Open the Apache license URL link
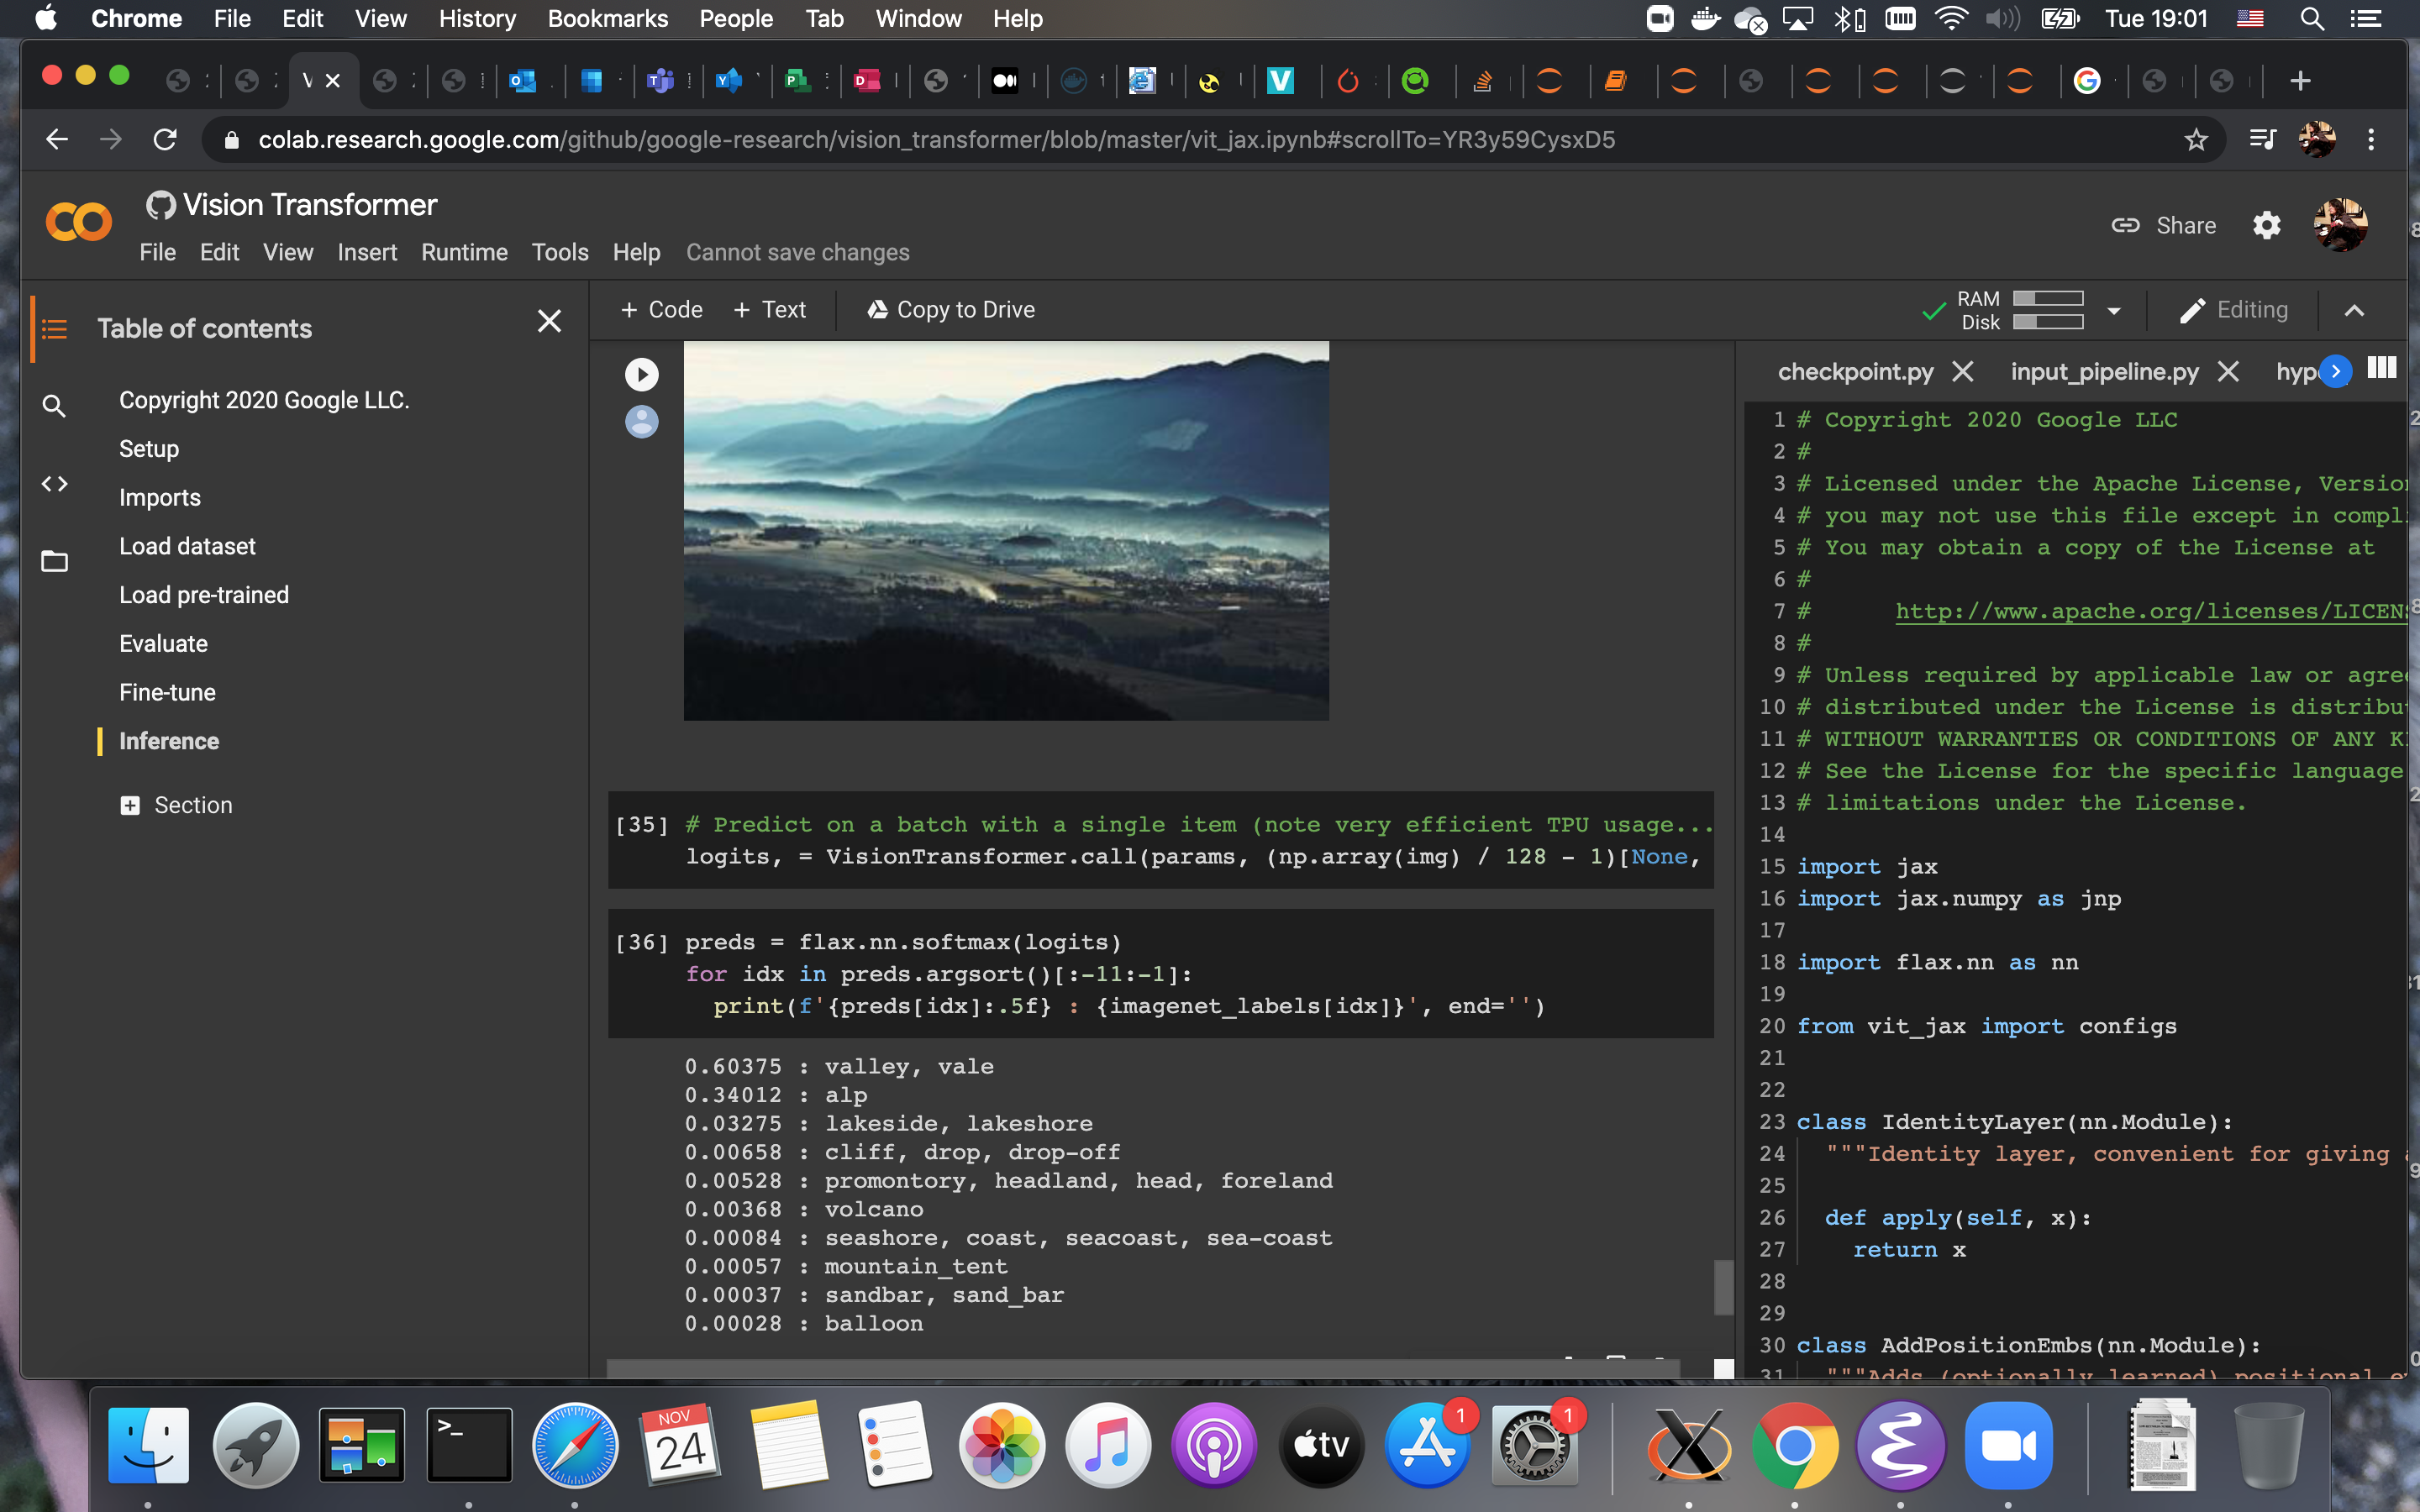 [2150, 611]
